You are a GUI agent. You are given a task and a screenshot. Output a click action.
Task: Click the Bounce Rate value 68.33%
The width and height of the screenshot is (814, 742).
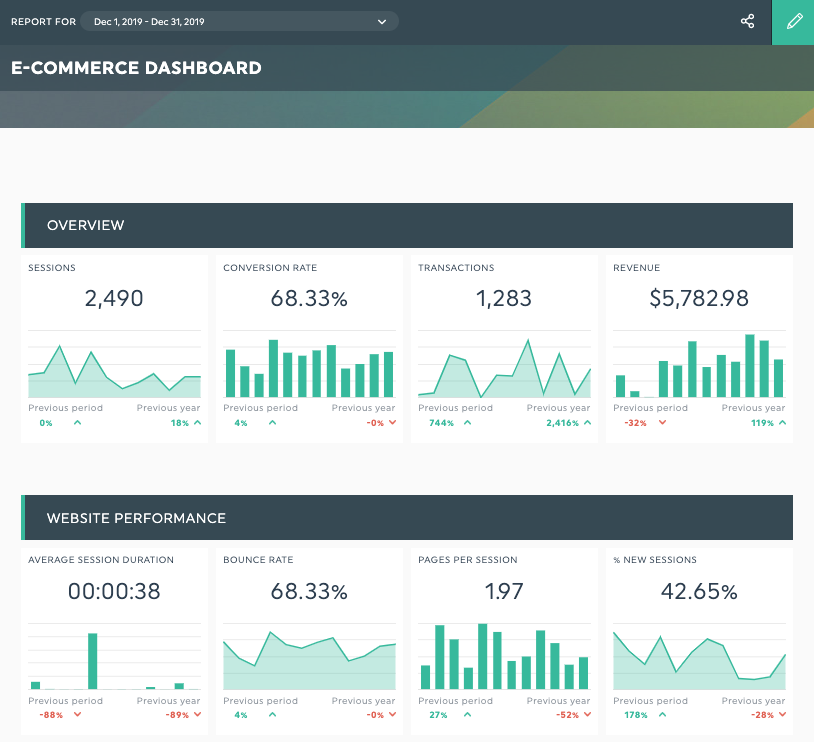(309, 591)
